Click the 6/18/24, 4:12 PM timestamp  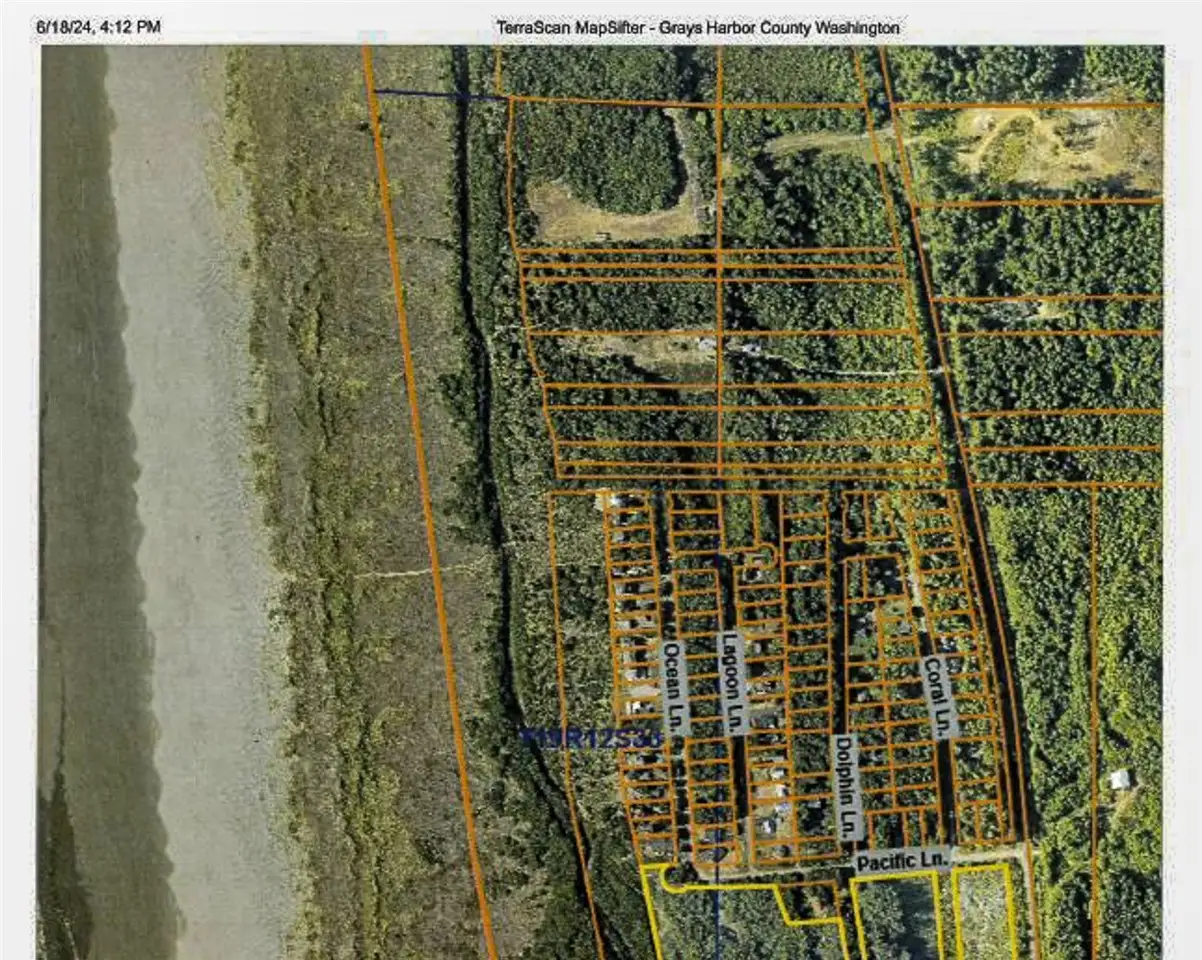click(x=98, y=27)
